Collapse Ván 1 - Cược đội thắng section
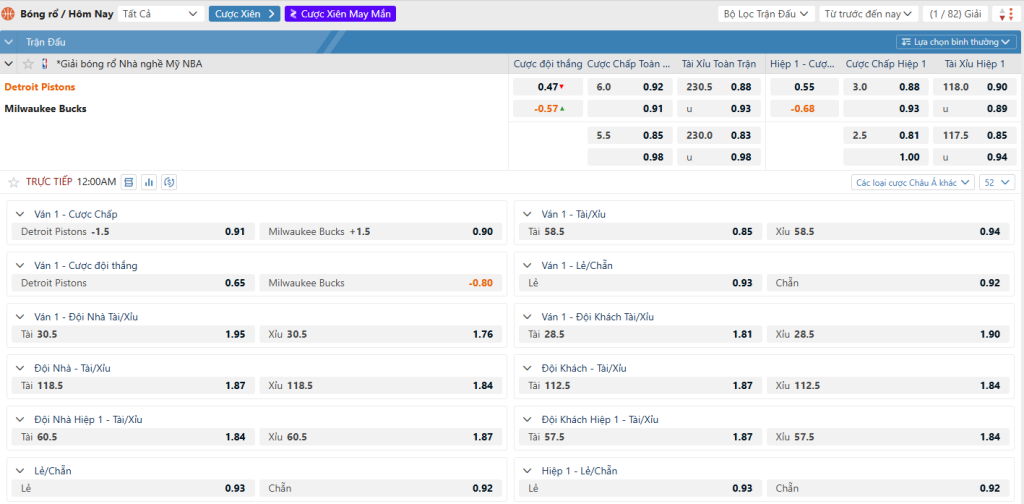Image resolution: width=1024 pixels, height=504 pixels. tap(22, 266)
